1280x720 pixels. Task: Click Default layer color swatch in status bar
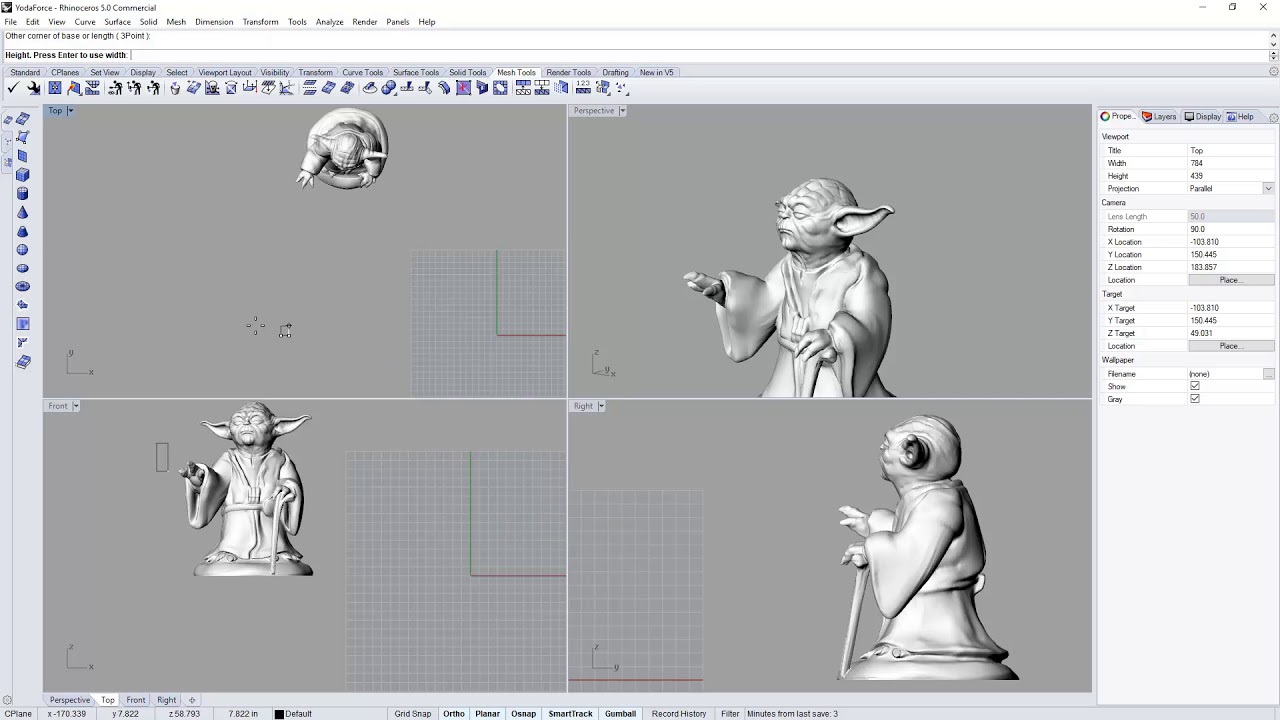[280, 714]
